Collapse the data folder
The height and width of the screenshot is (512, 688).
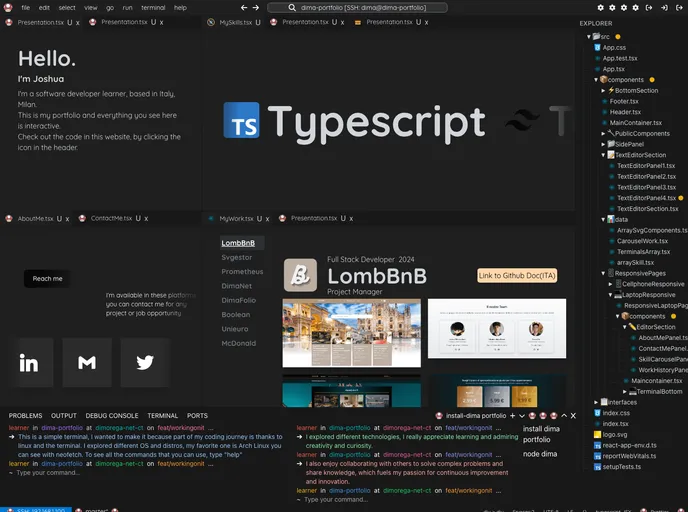tap(603, 219)
